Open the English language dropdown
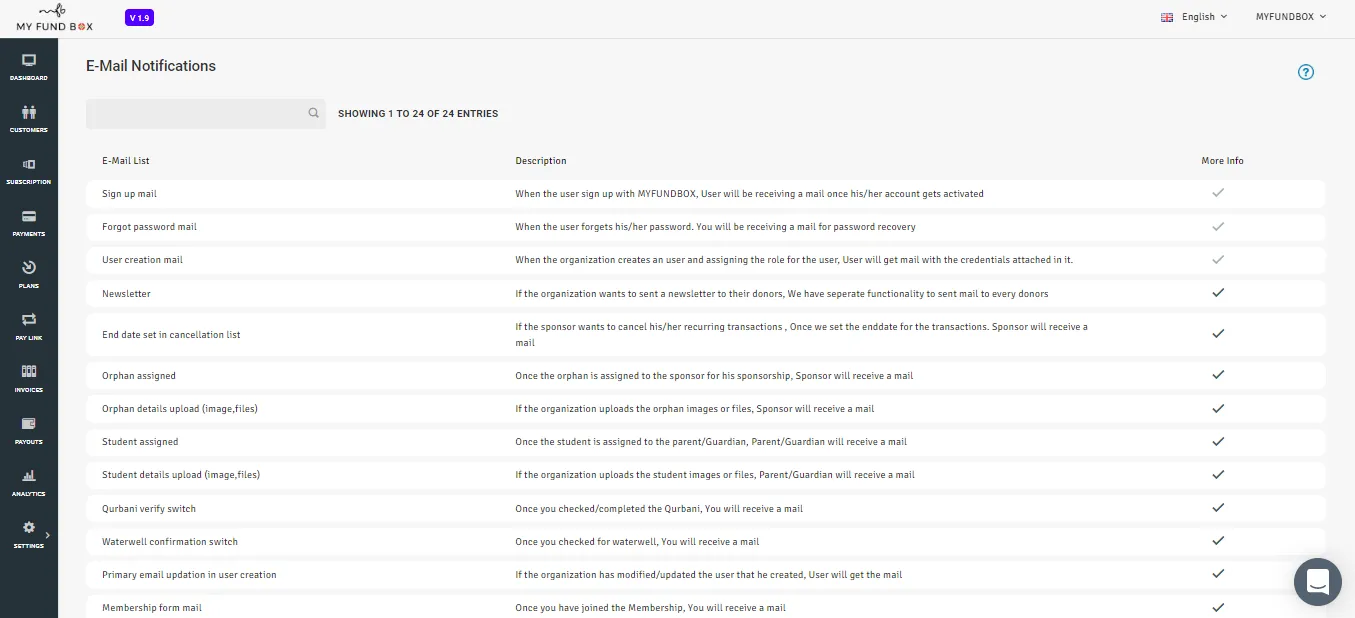 pyautogui.click(x=1204, y=17)
